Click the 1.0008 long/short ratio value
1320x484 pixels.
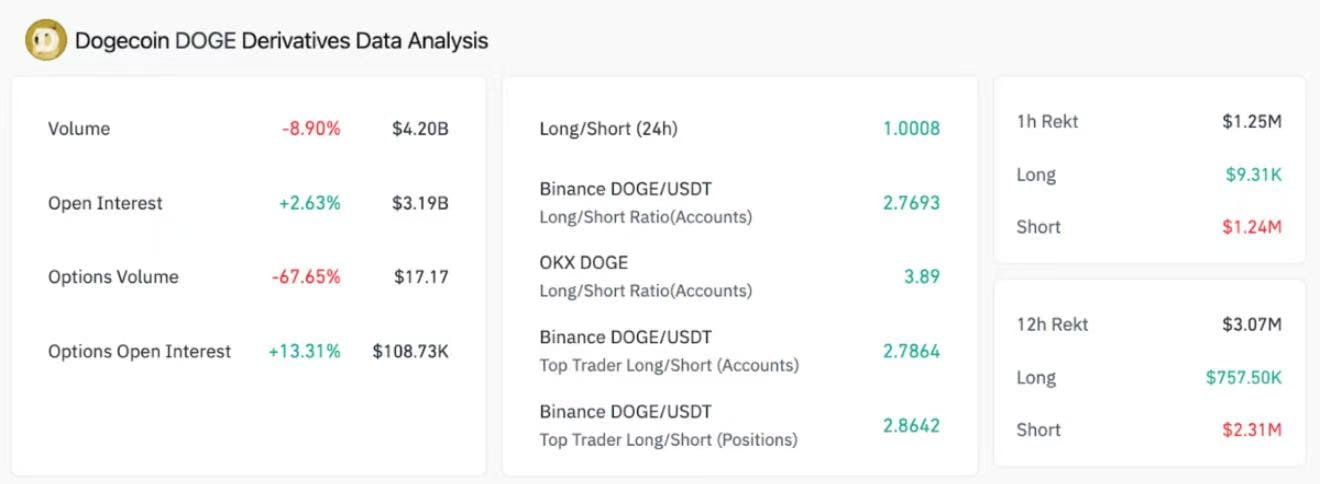pos(911,129)
